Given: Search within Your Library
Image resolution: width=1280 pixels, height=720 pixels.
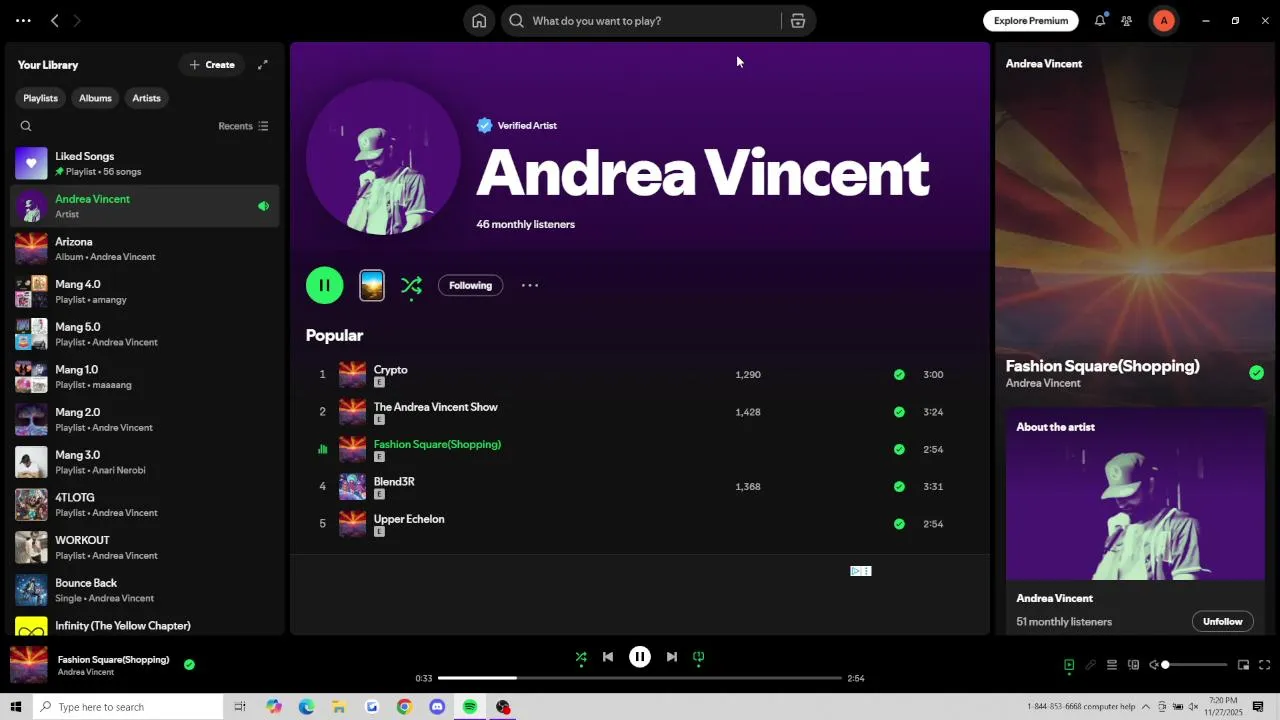Looking at the screenshot, I should point(26,126).
